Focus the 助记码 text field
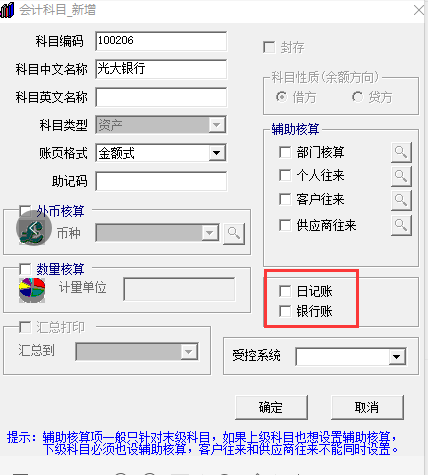This screenshot has height=475, width=428. pos(161,181)
